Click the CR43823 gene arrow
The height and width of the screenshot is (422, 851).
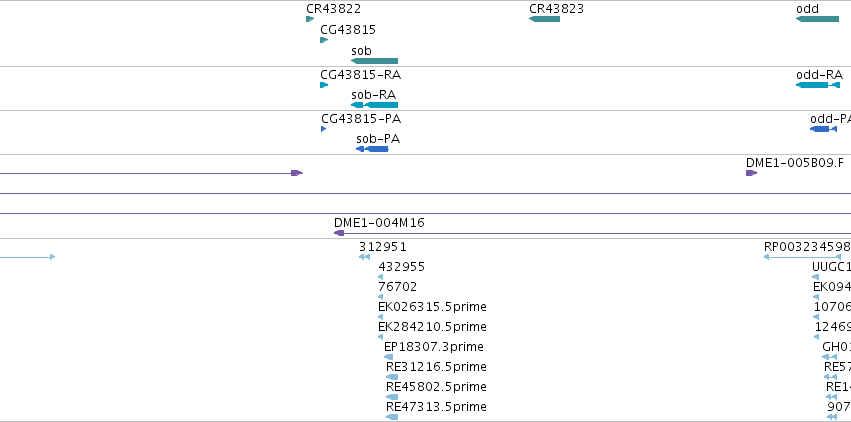tap(544, 19)
